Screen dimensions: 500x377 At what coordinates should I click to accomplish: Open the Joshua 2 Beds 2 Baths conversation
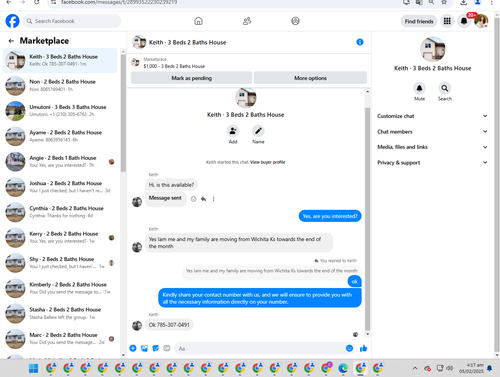(60, 187)
